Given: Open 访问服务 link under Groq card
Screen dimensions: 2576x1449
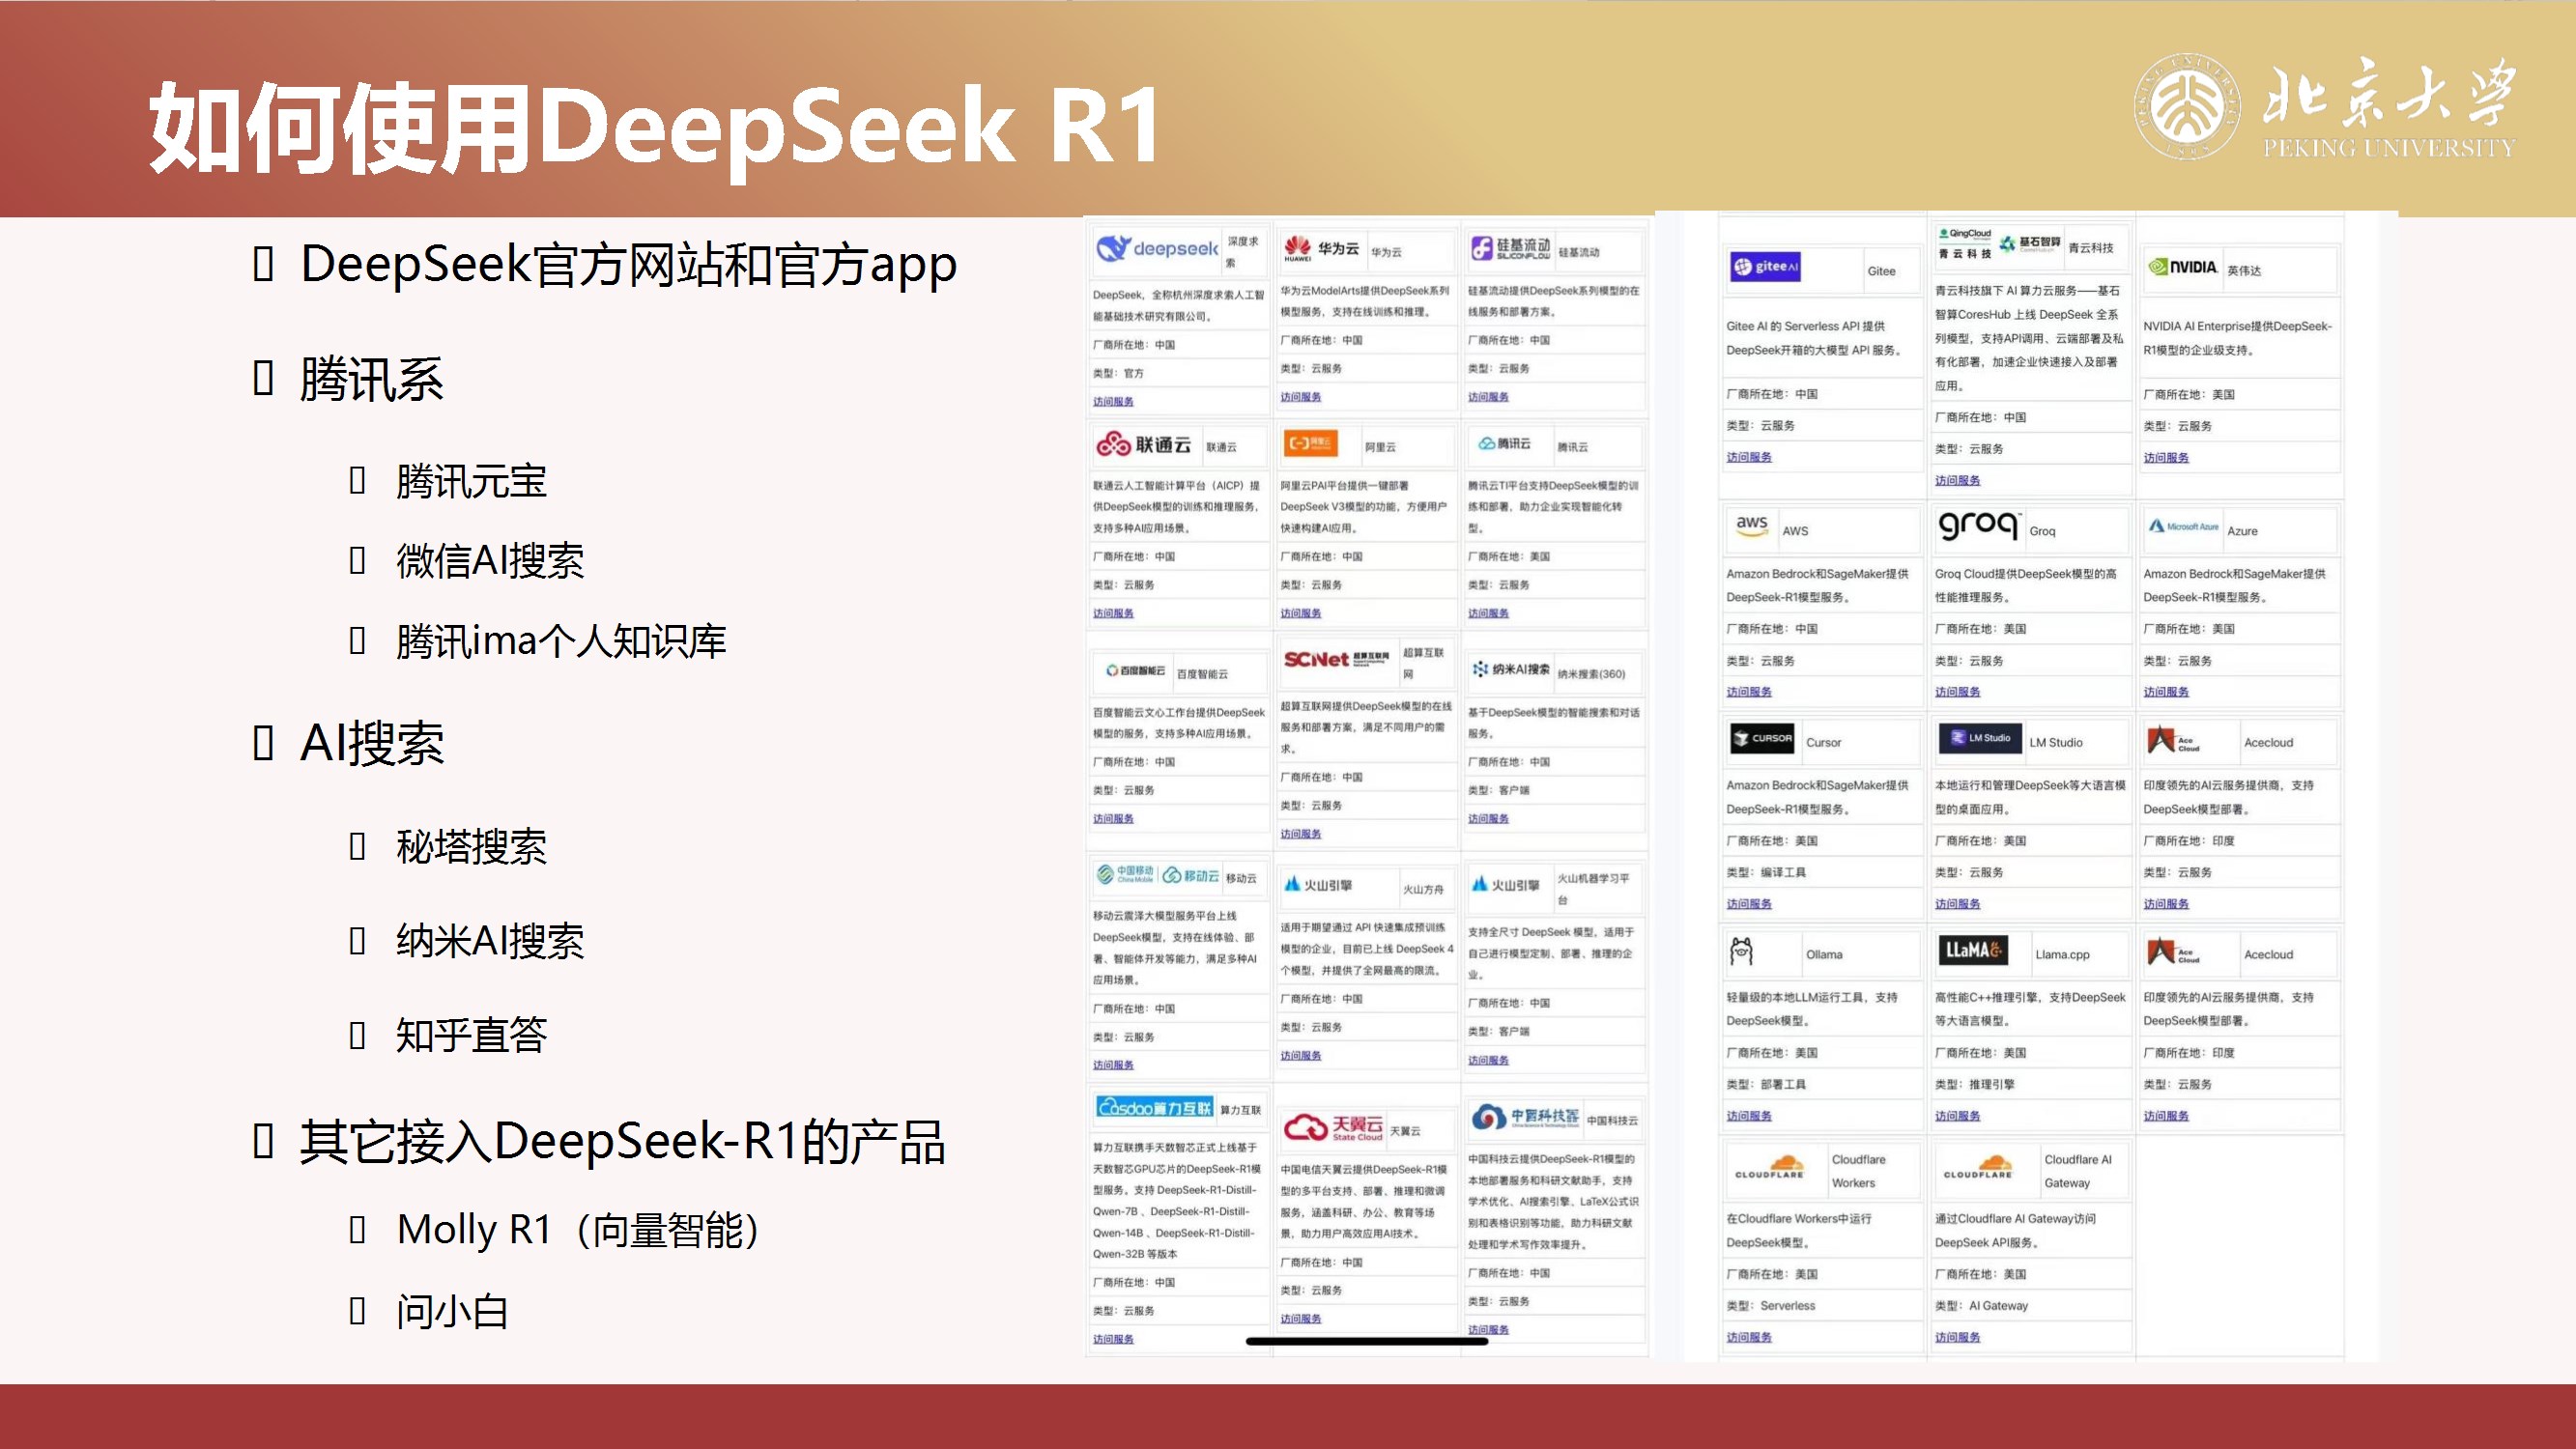Looking at the screenshot, I should point(1957,691).
